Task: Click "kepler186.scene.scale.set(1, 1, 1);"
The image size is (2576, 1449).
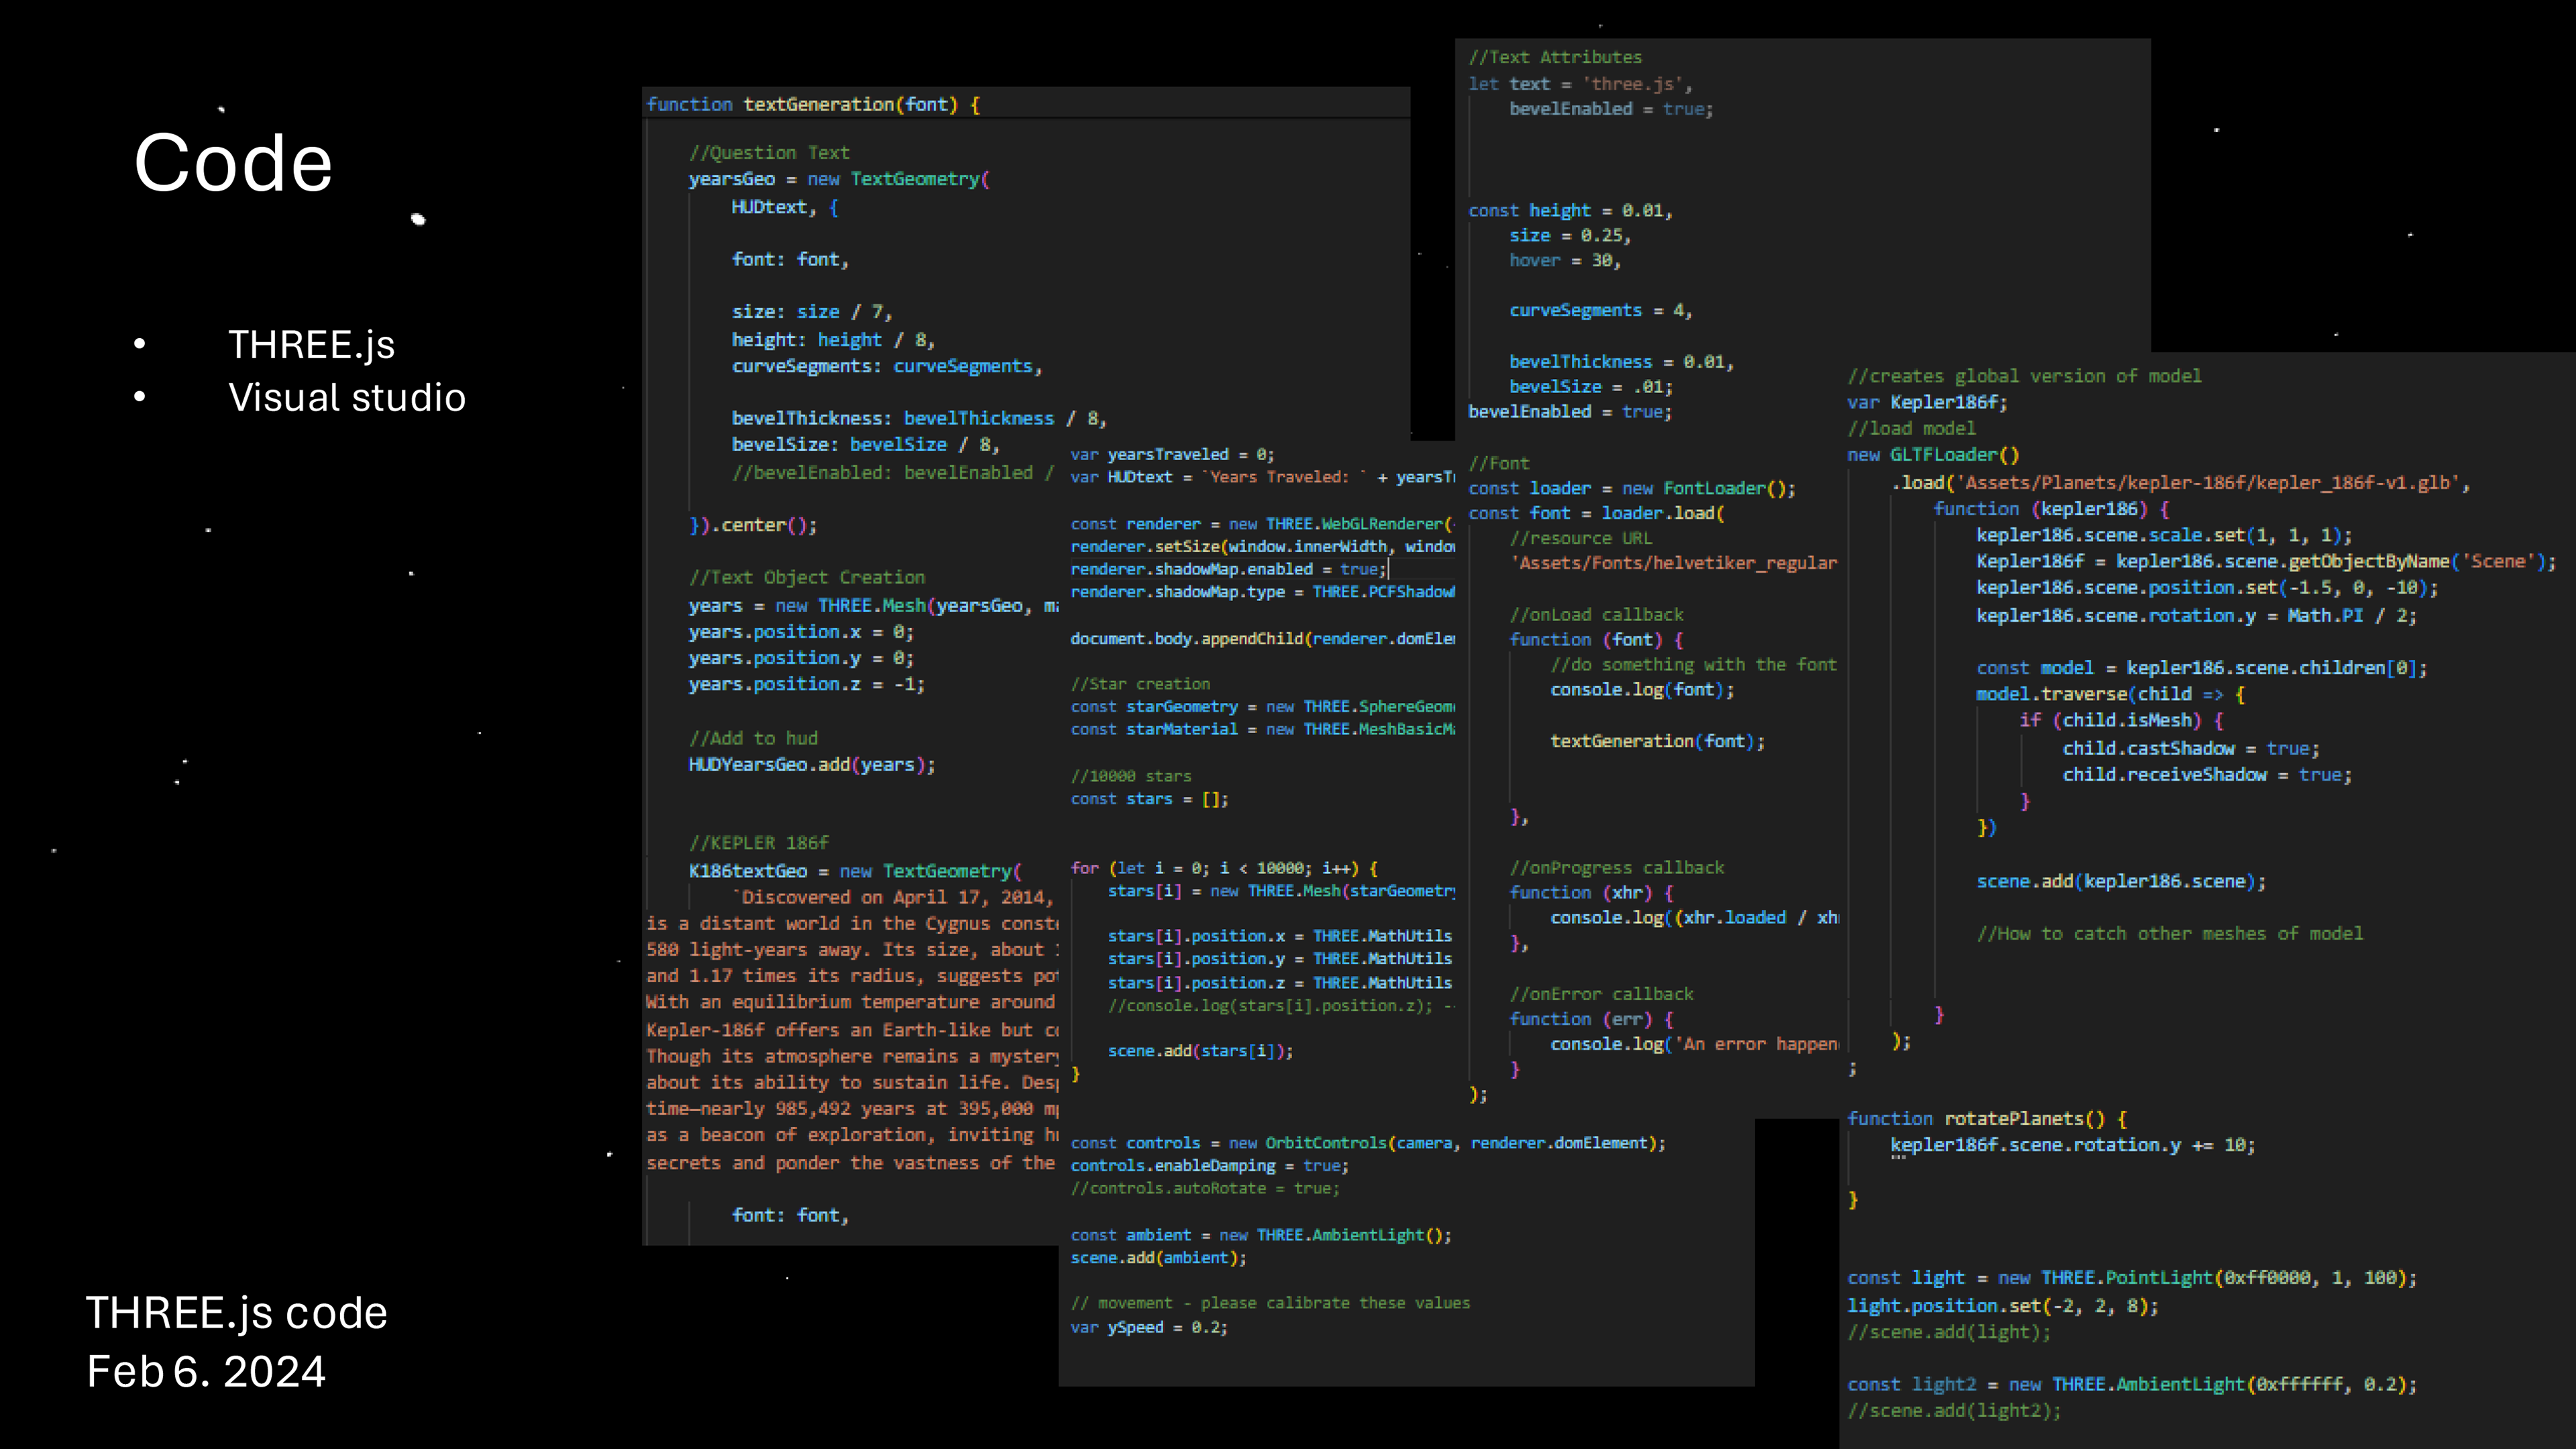Action: (x=2164, y=535)
